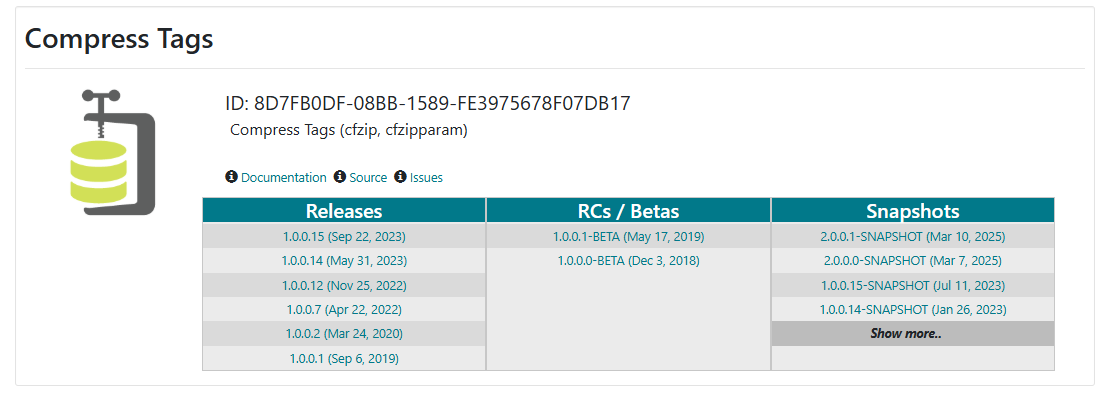
Task: Open the Source link
Action: pyautogui.click(x=368, y=177)
